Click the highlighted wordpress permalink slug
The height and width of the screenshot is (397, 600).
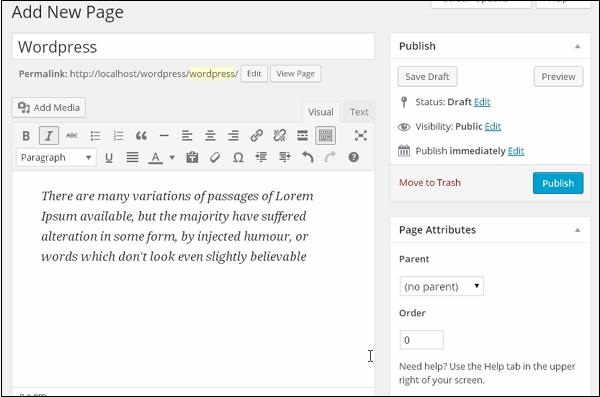[212, 74]
